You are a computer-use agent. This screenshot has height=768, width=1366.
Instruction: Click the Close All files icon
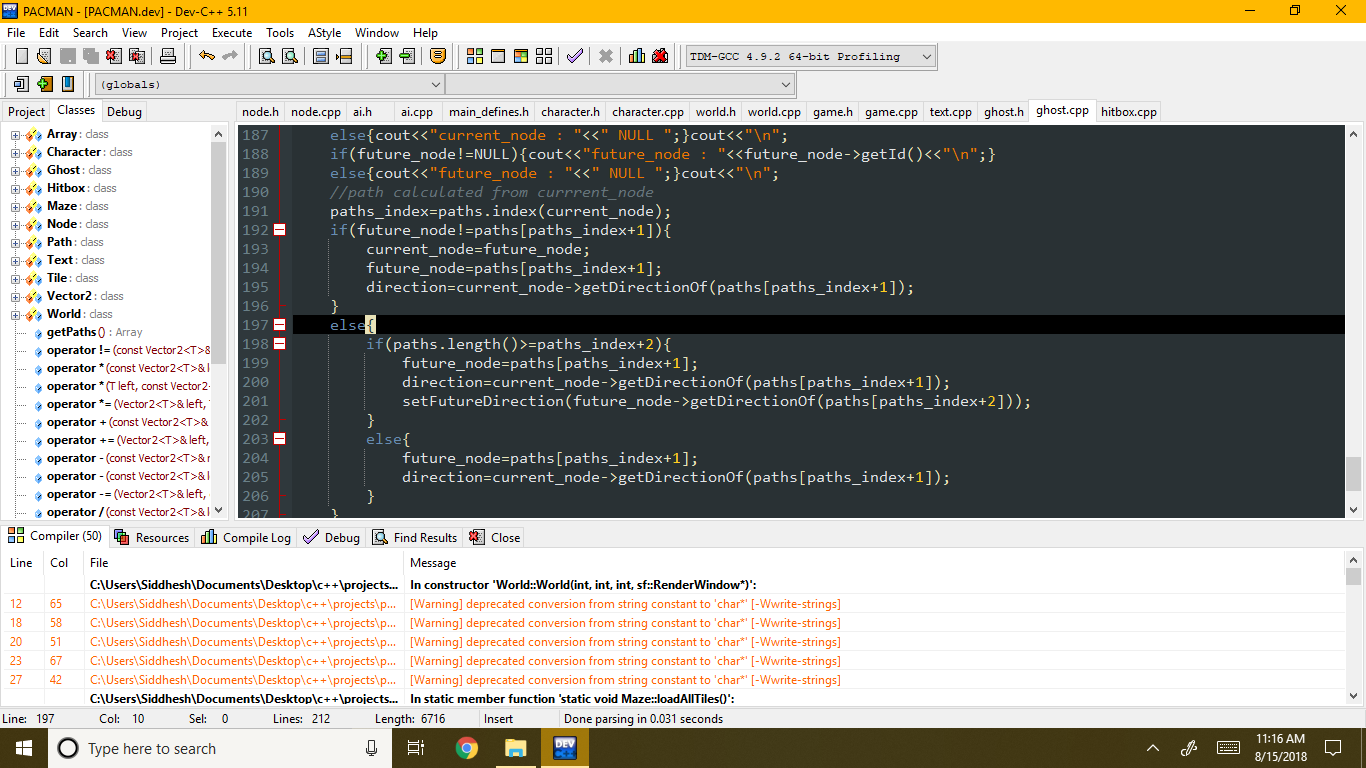(137, 56)
